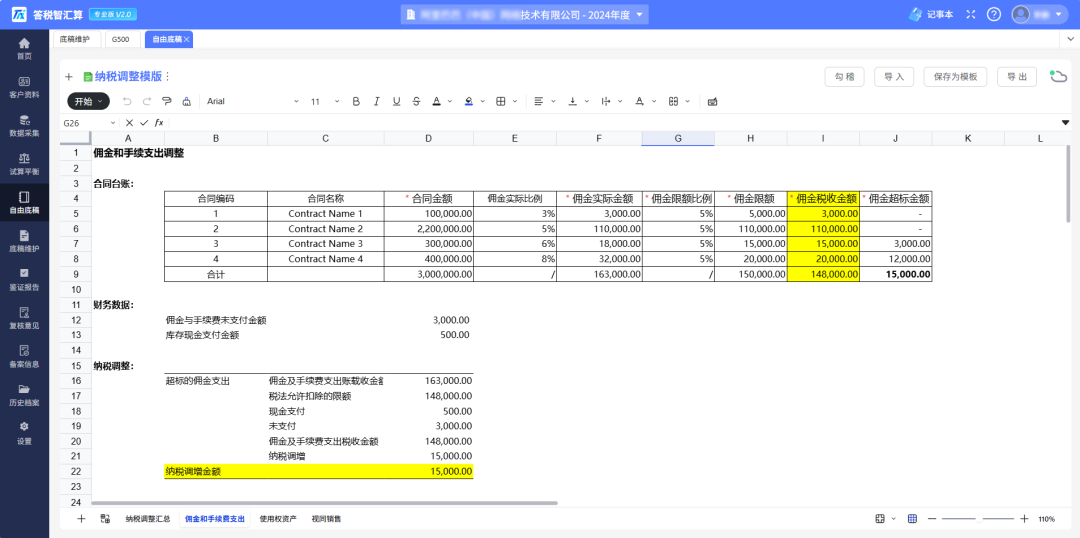Click the 导出 button
The image size is (1080, 538).
click(x=1016, y=77)
